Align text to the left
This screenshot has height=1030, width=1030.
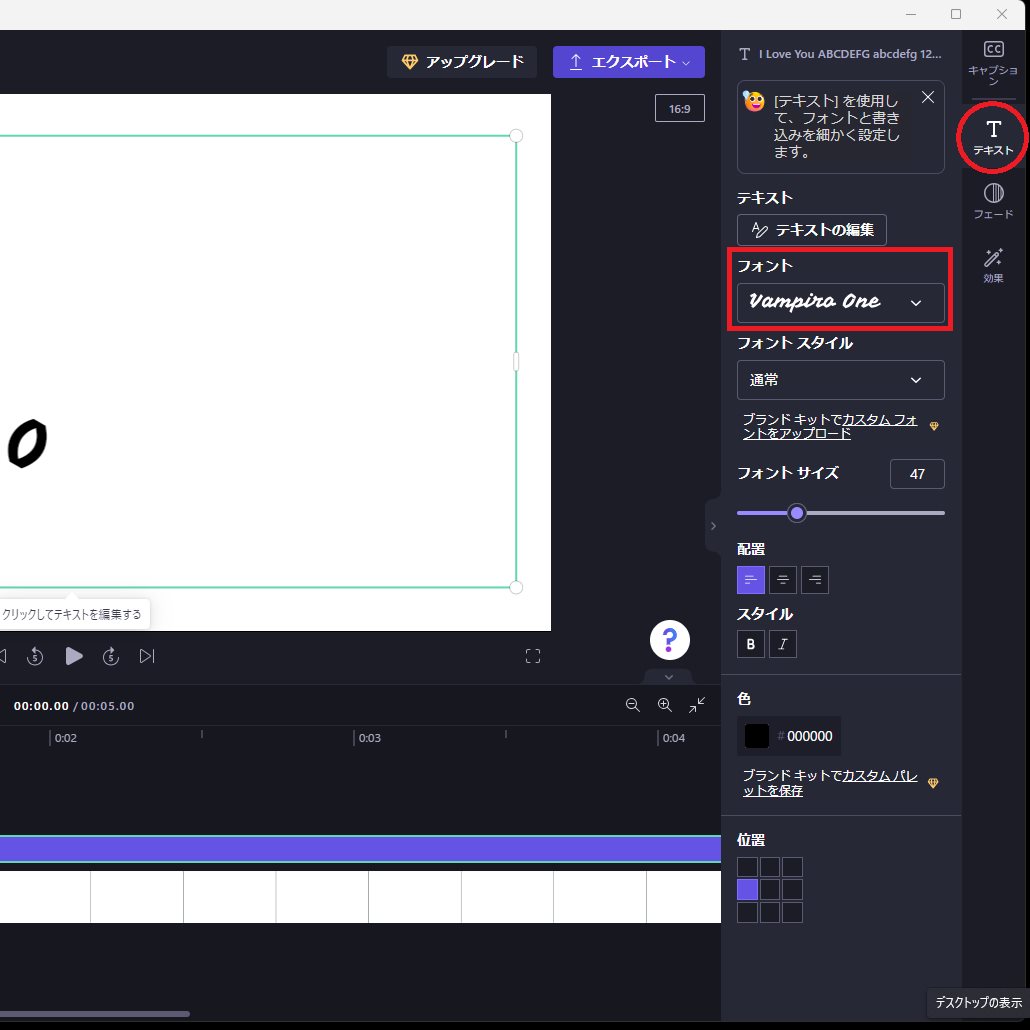(x=751, y=580)
